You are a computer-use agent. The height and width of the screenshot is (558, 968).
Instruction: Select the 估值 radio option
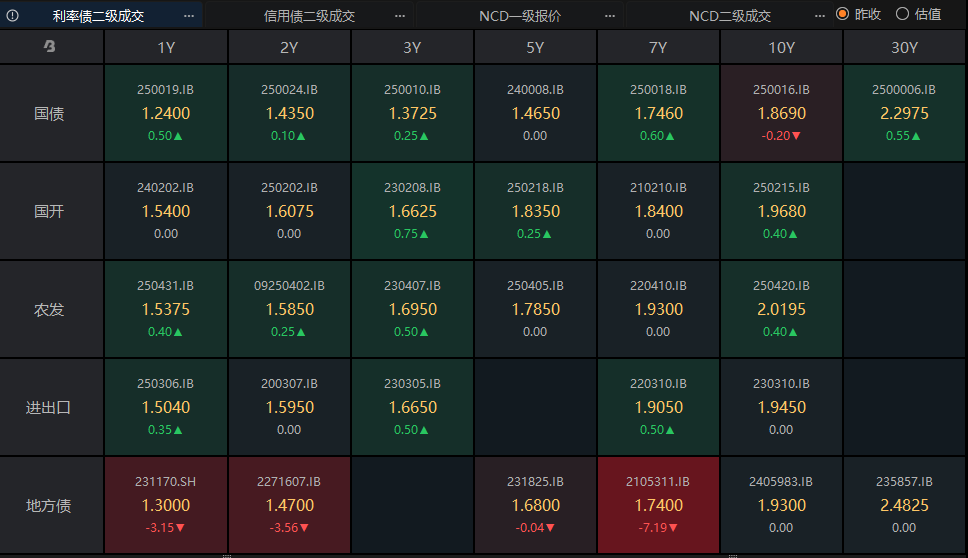pos(902,14)
